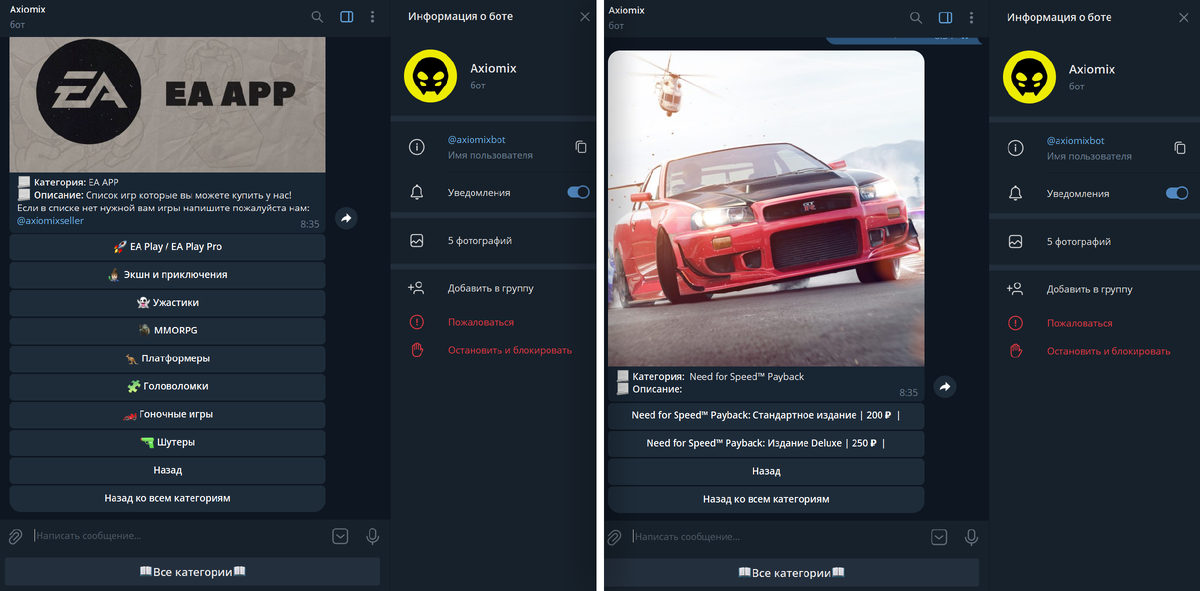The height and width of the screenshot is (591, 1200).
Task: Choose Need for Speed Payback Издание Deluxe
Action: tap(766, 443)
